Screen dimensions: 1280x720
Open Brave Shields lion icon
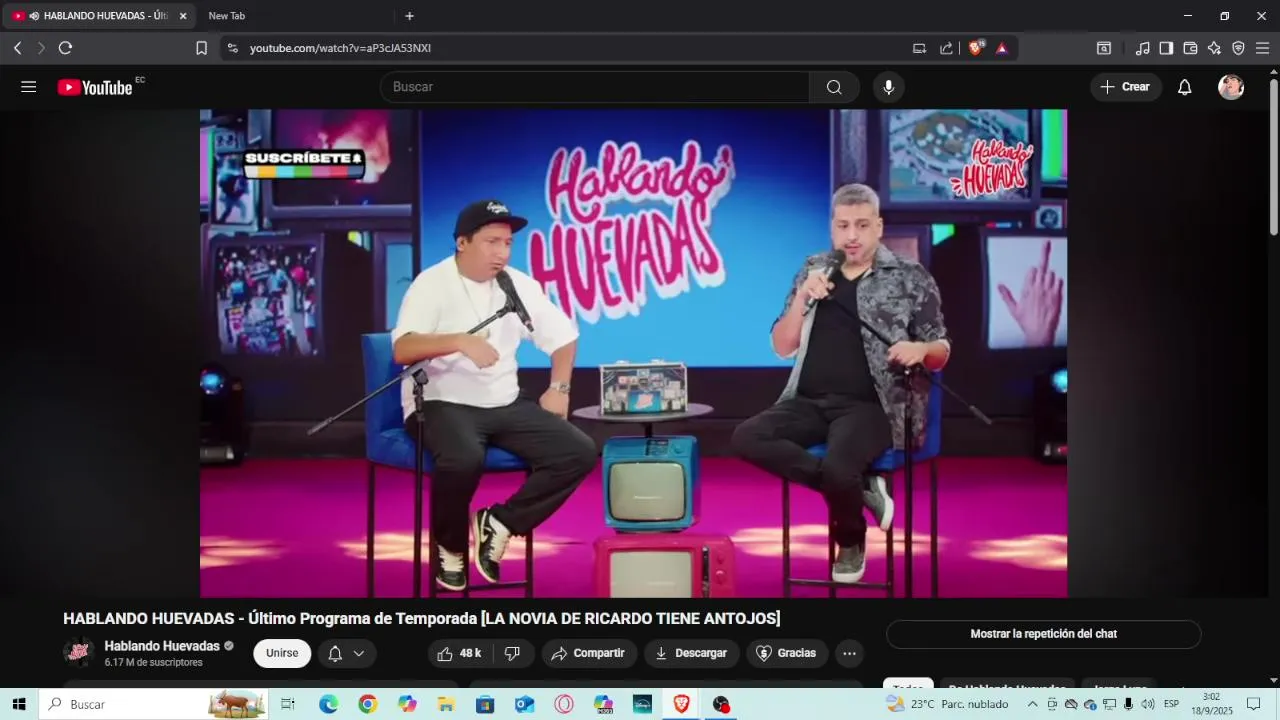(x=976, y=48)
